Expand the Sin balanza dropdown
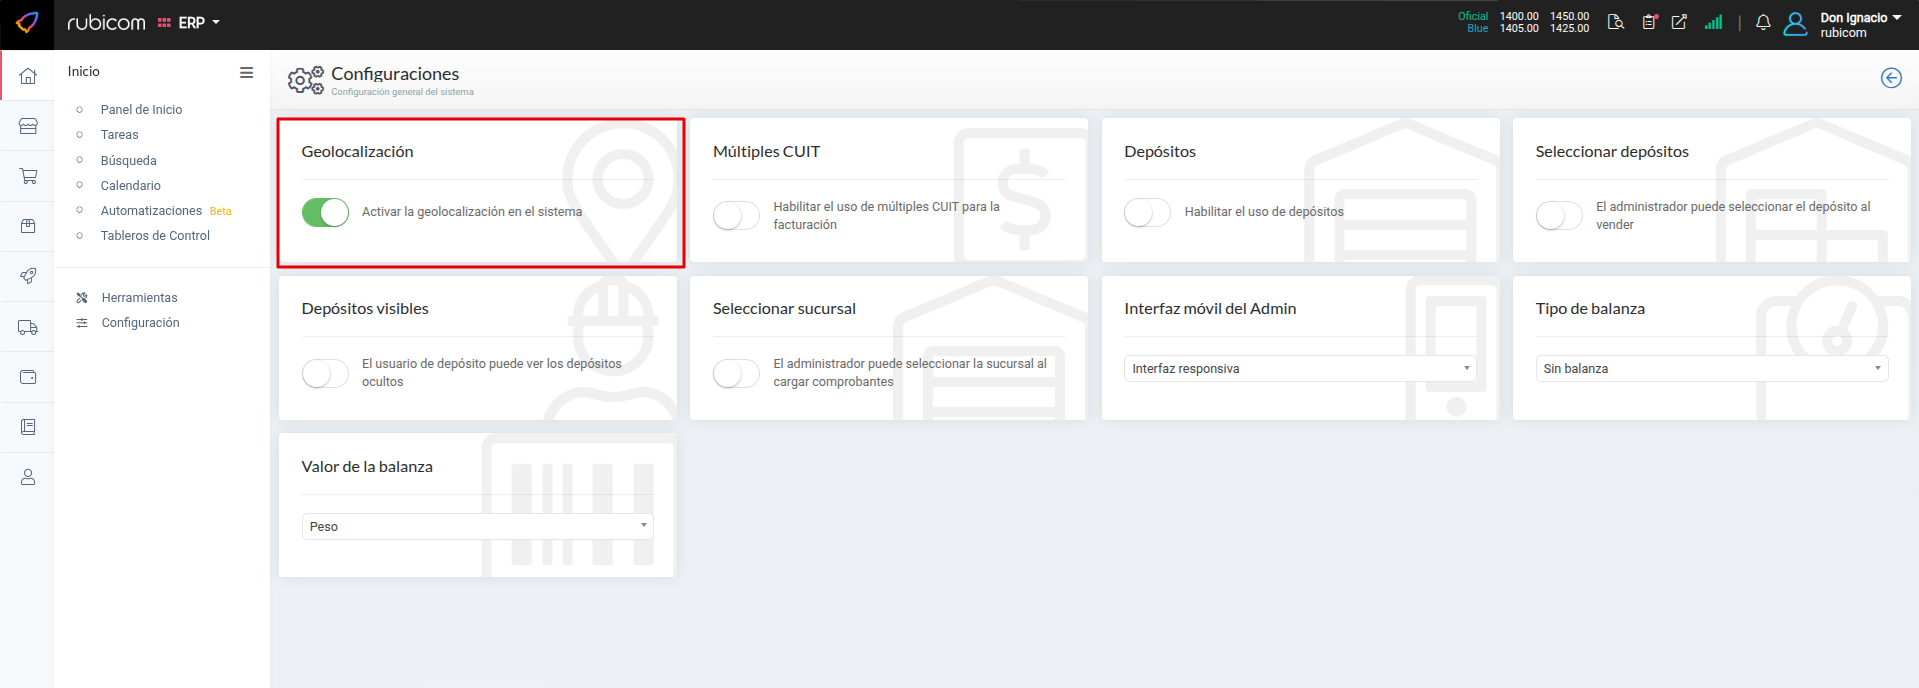The width and height of the screenshot is (1919, 688). coord(1710,369)
